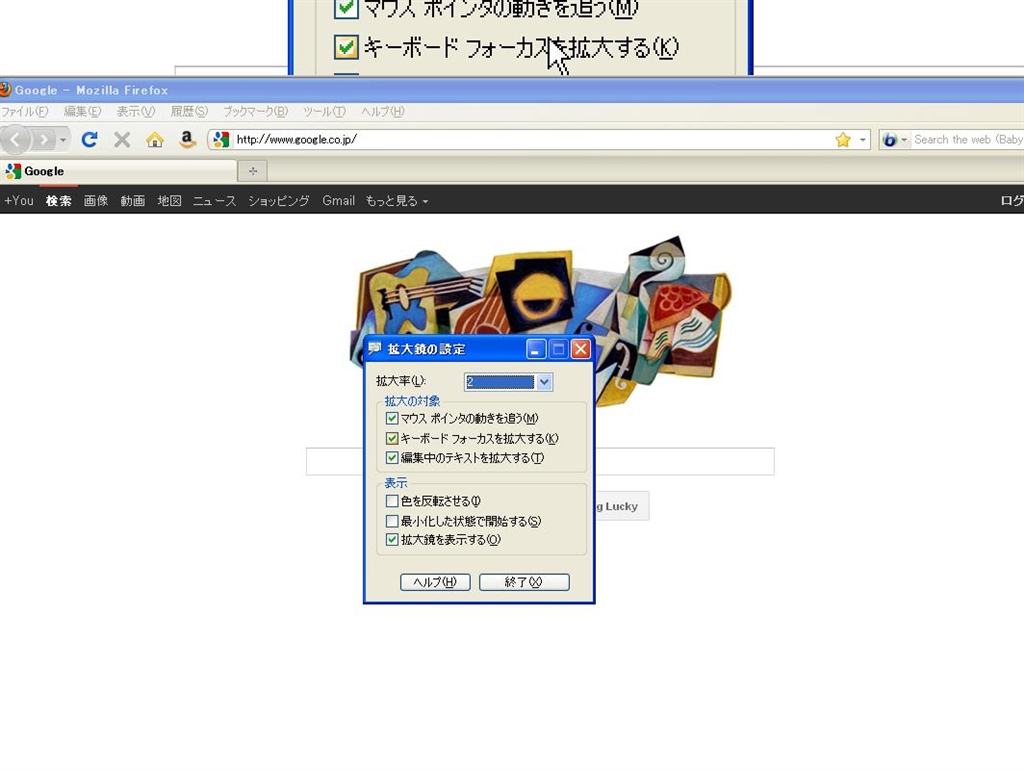Uncheck 編集中のテキストを拡大する option
The width and height of the screenshot is (1024, 770).
[392, 458]
